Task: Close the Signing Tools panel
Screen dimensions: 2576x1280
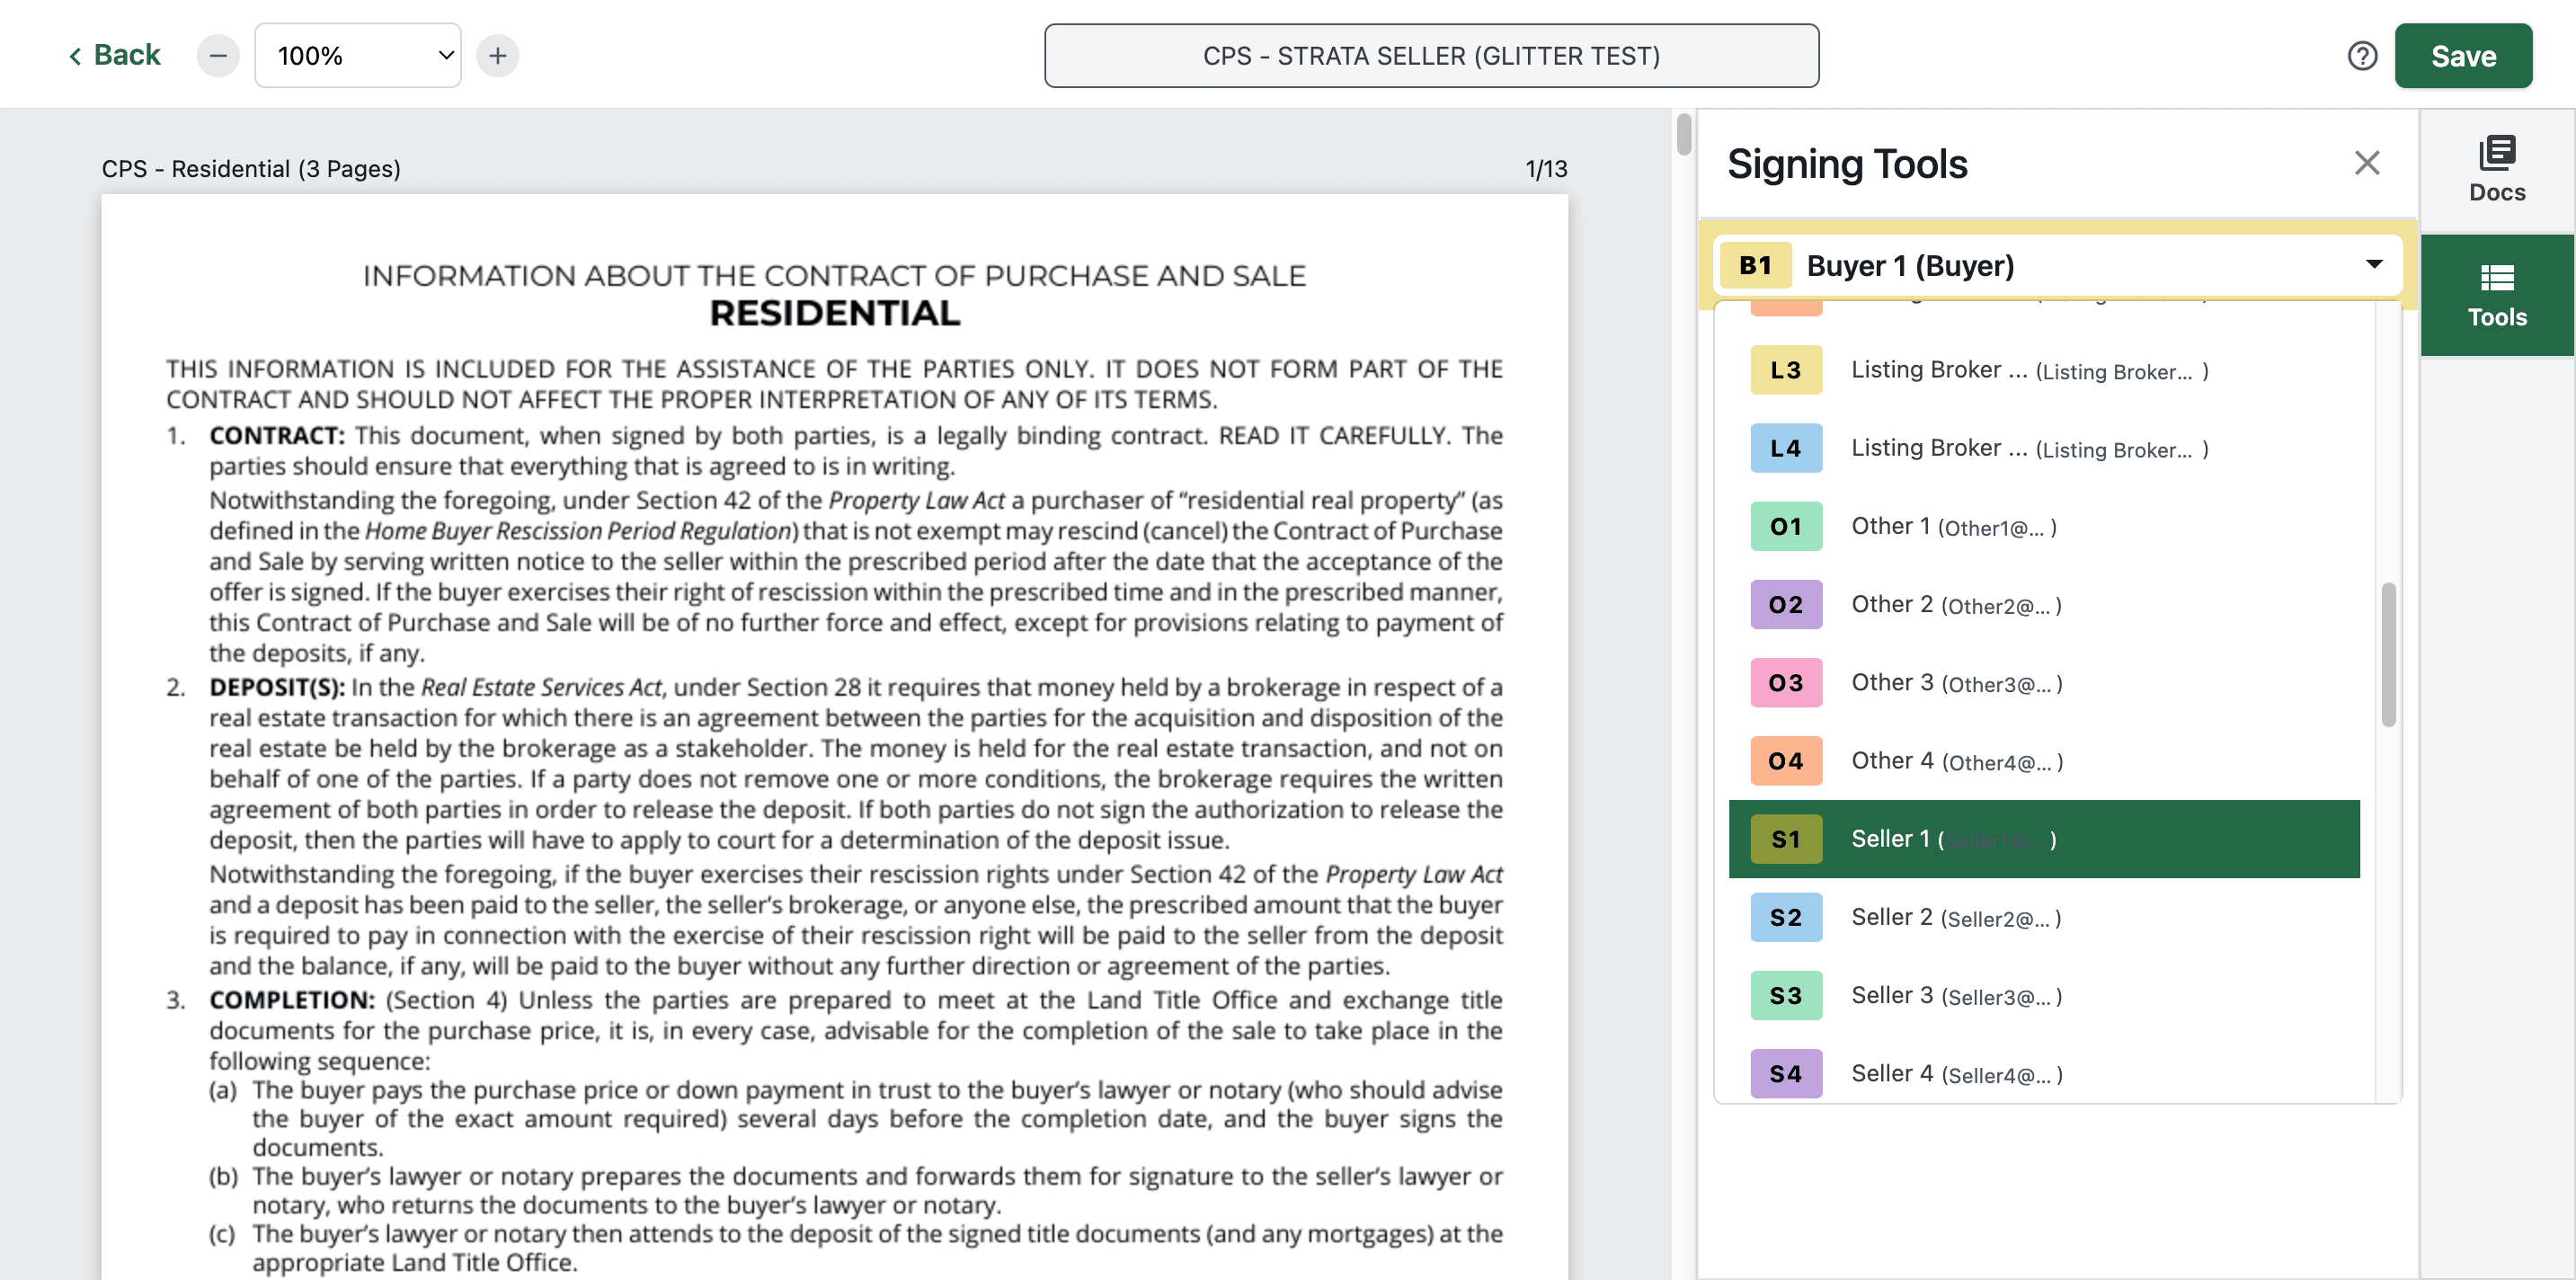Action: tap(2367, 163)
